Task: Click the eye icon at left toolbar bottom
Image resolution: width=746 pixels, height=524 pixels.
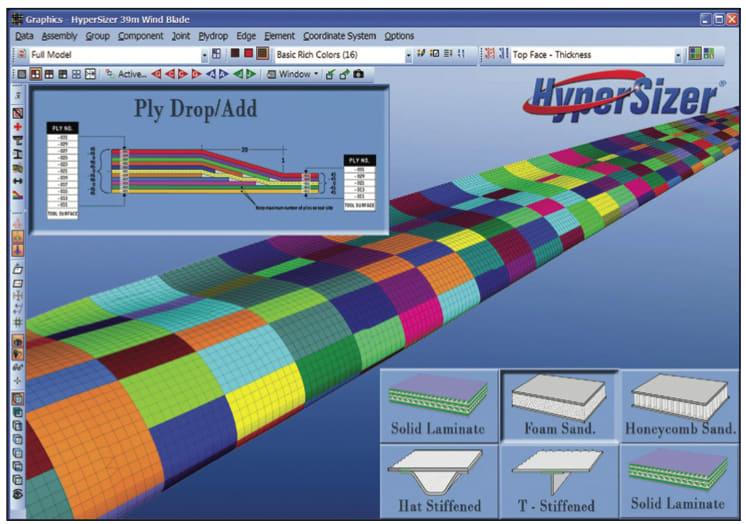Action: [x=18, y=494]
